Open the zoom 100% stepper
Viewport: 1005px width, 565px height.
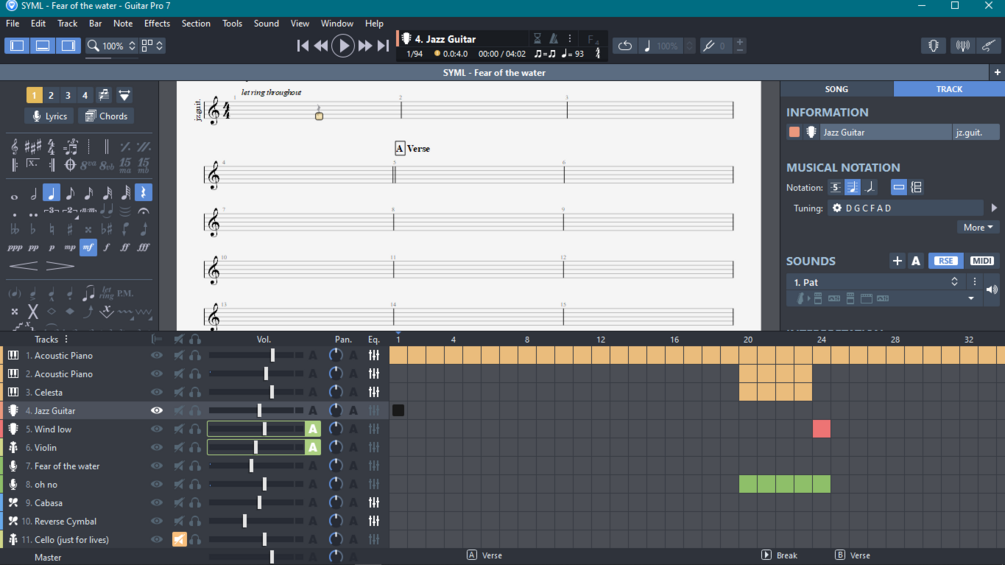[x=132, y=45]
